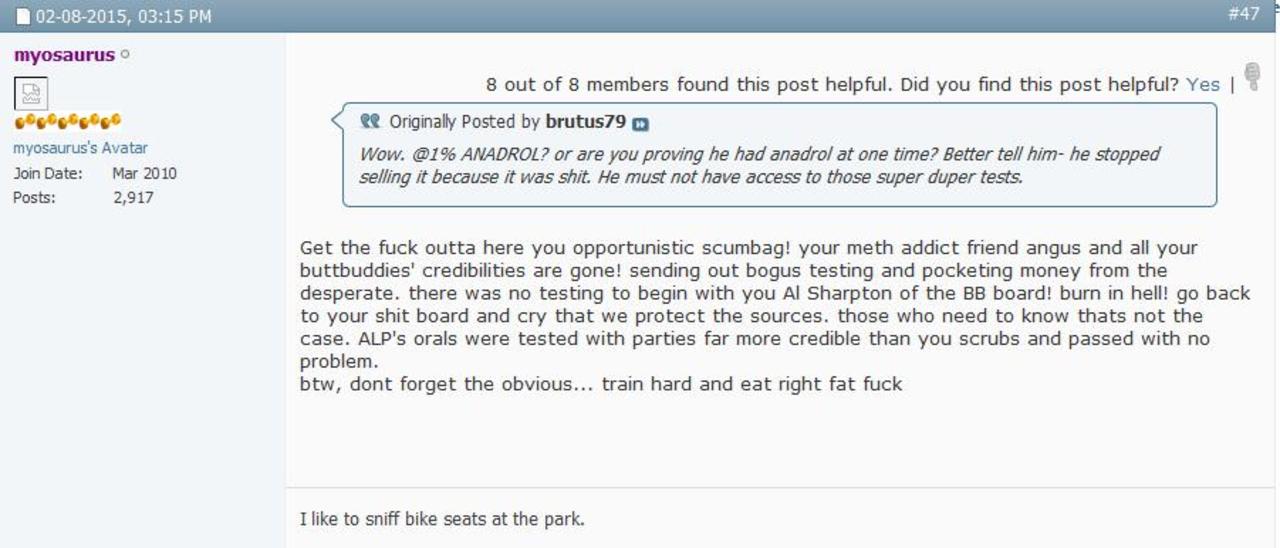Click the offline status dot beside myosaurus

[x=125, y=55]
